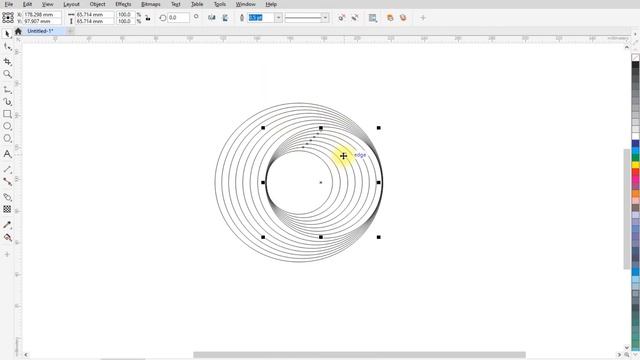Switch to the Untitled-1 document tab
The height and width of the screenshot is (360, 640).
[40, 31]
